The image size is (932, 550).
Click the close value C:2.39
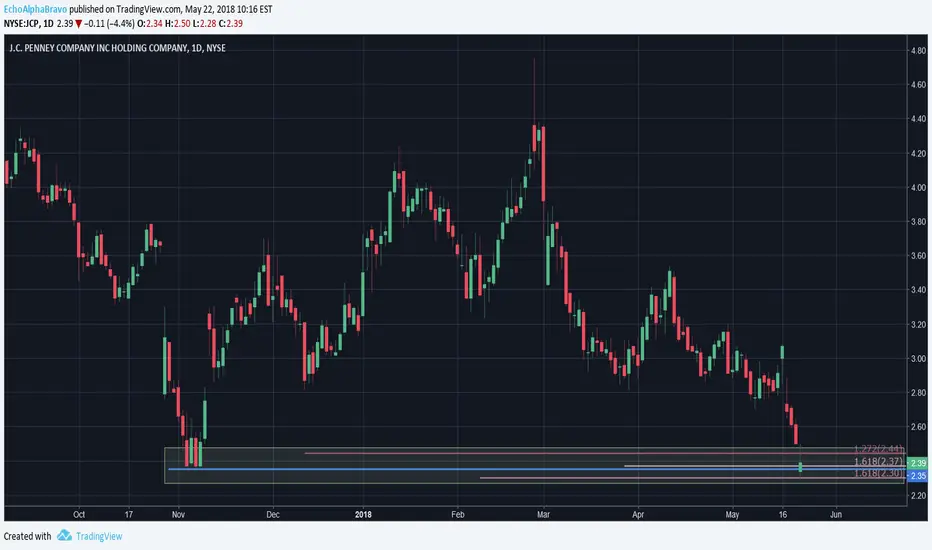231,24
